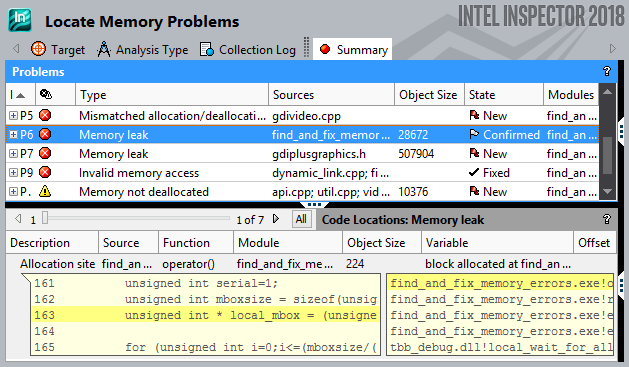Open the Target tab
This screenshot has height=367, width=629.
pos(58,49)
